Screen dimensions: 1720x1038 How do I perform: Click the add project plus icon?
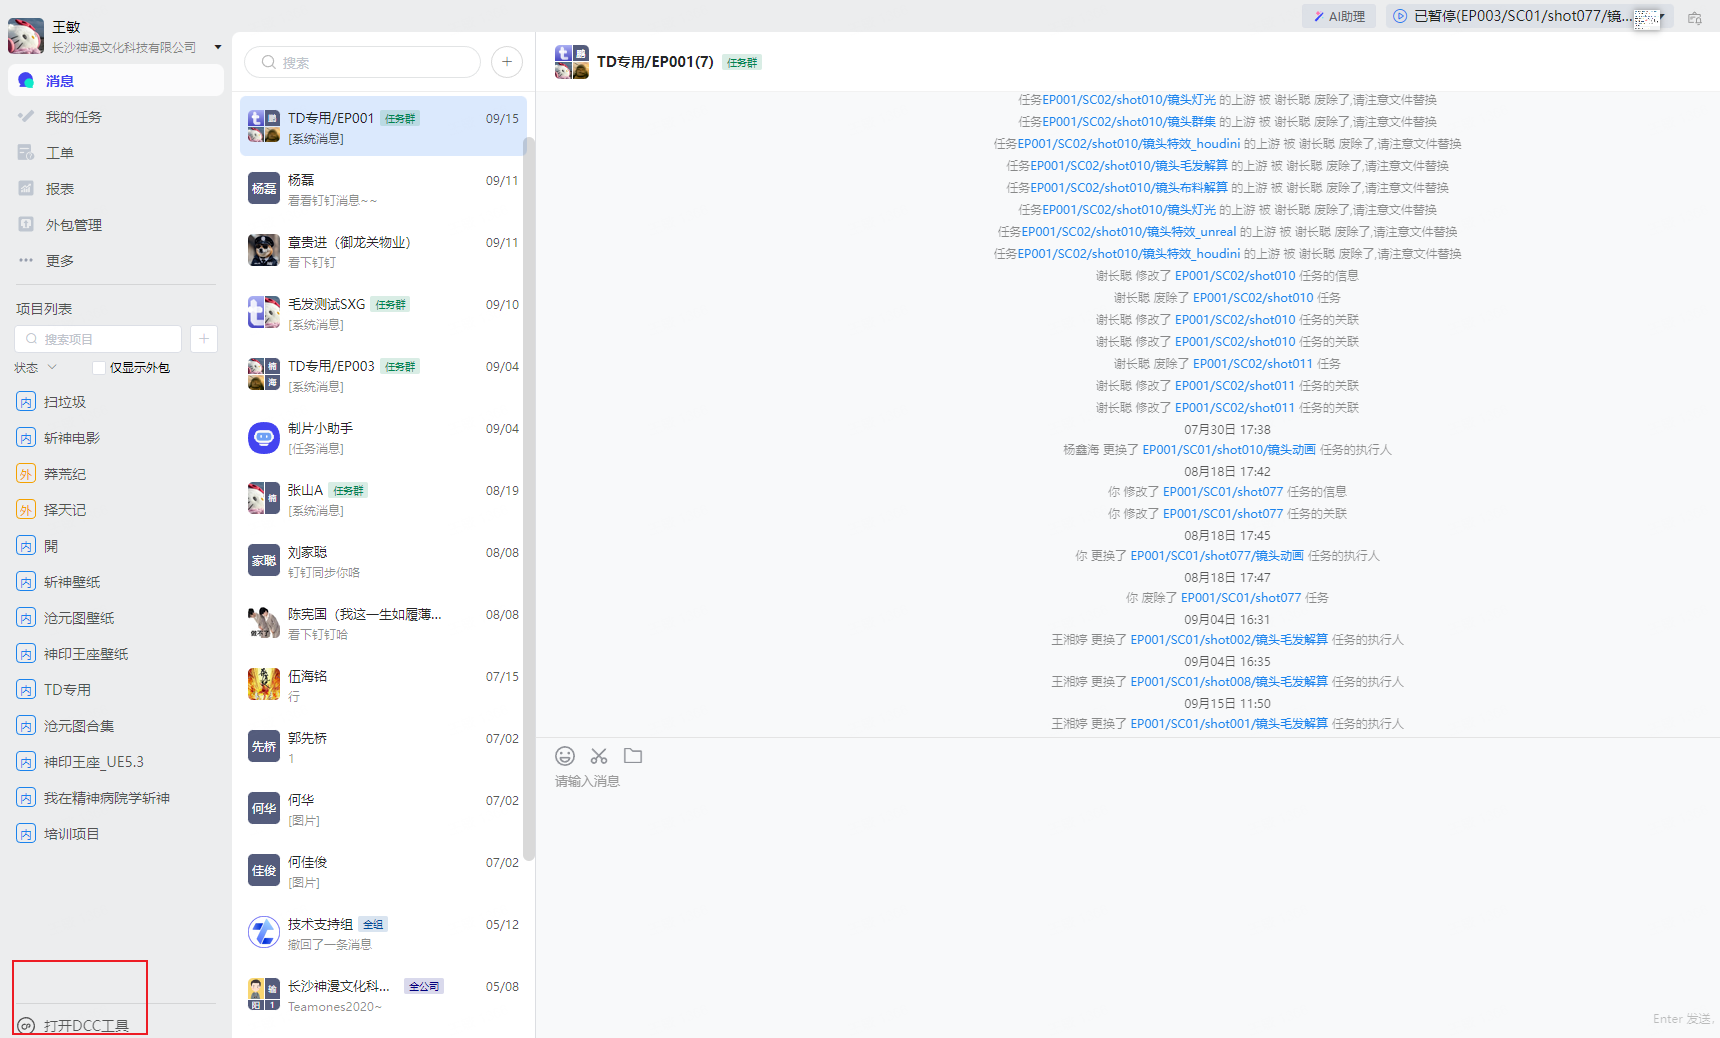[204, 339]
